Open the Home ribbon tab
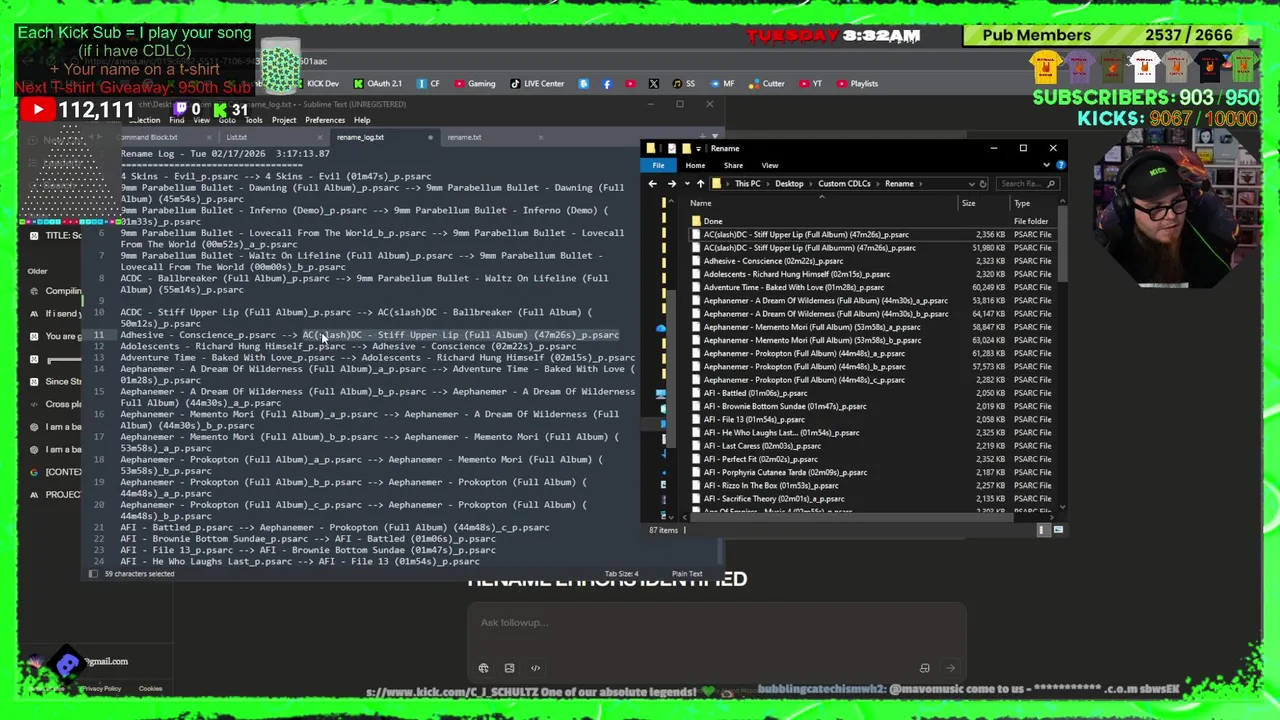1280x720 pixels. (695, 166)
